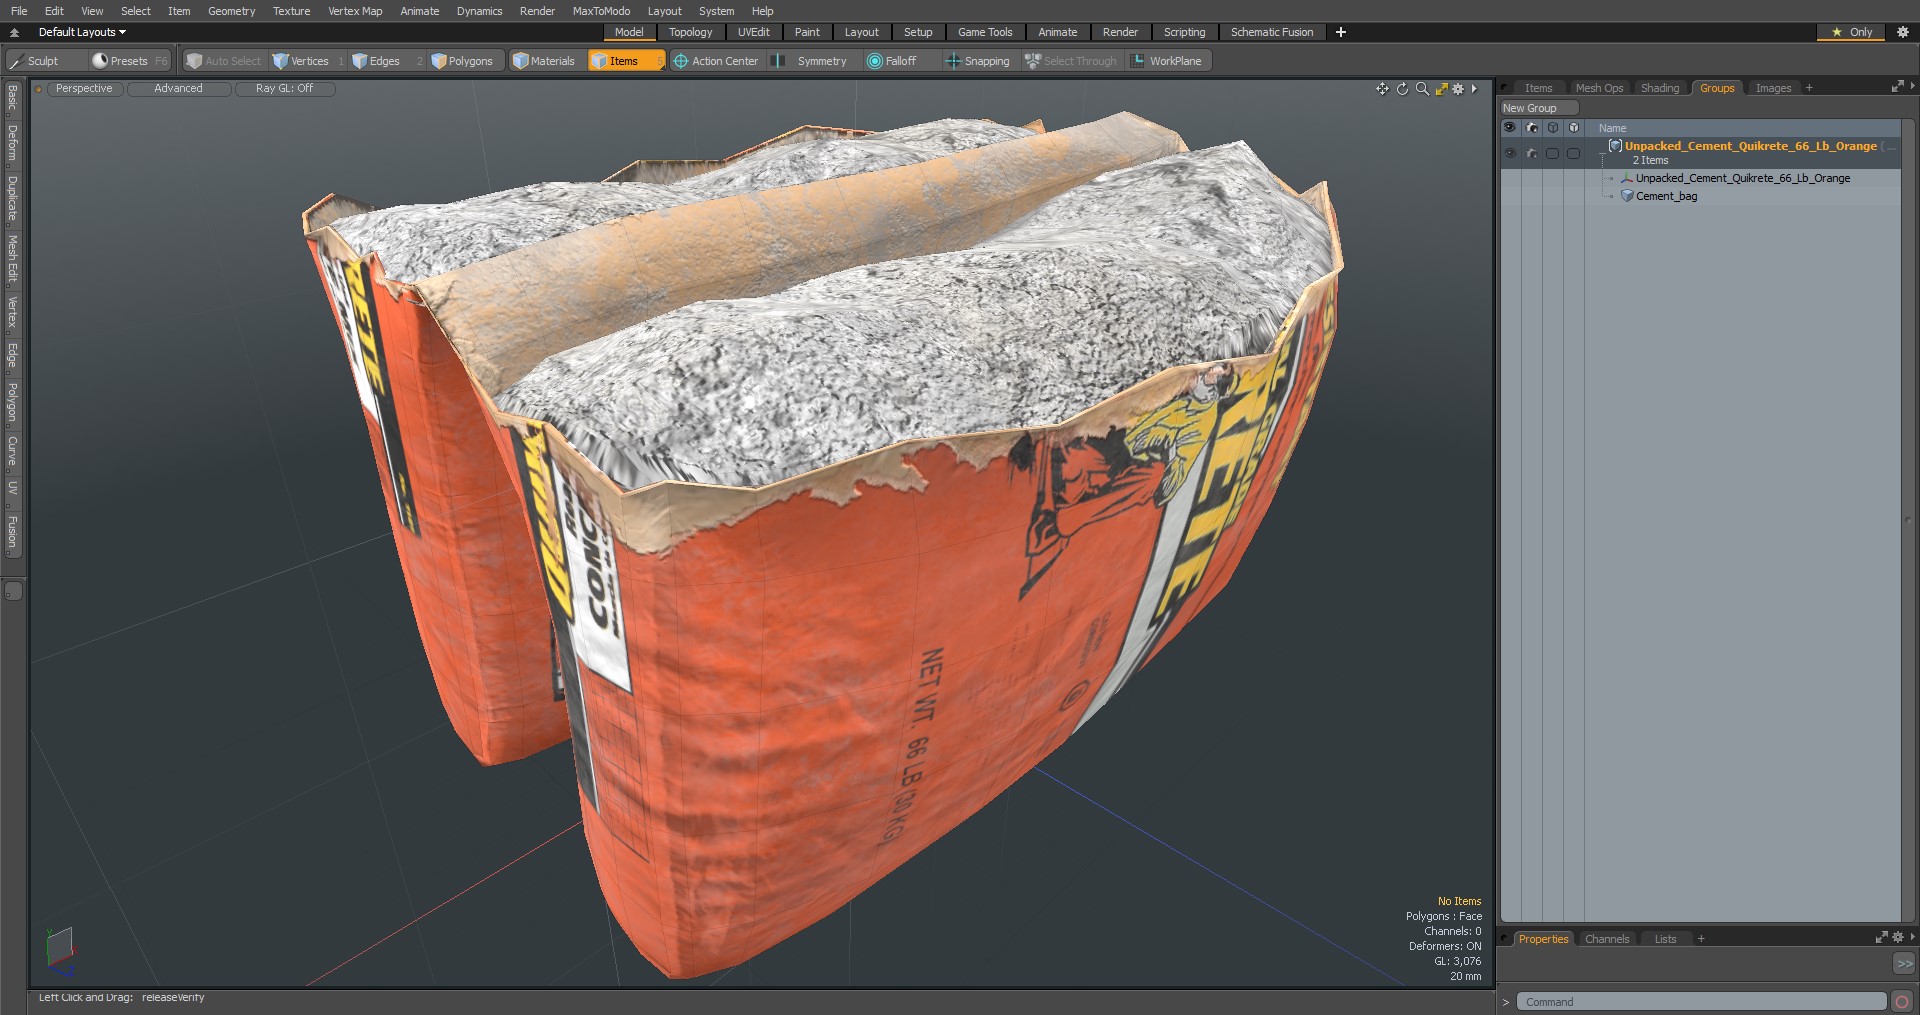Open the layout settings gear icon in top right

pos(1902,32)
